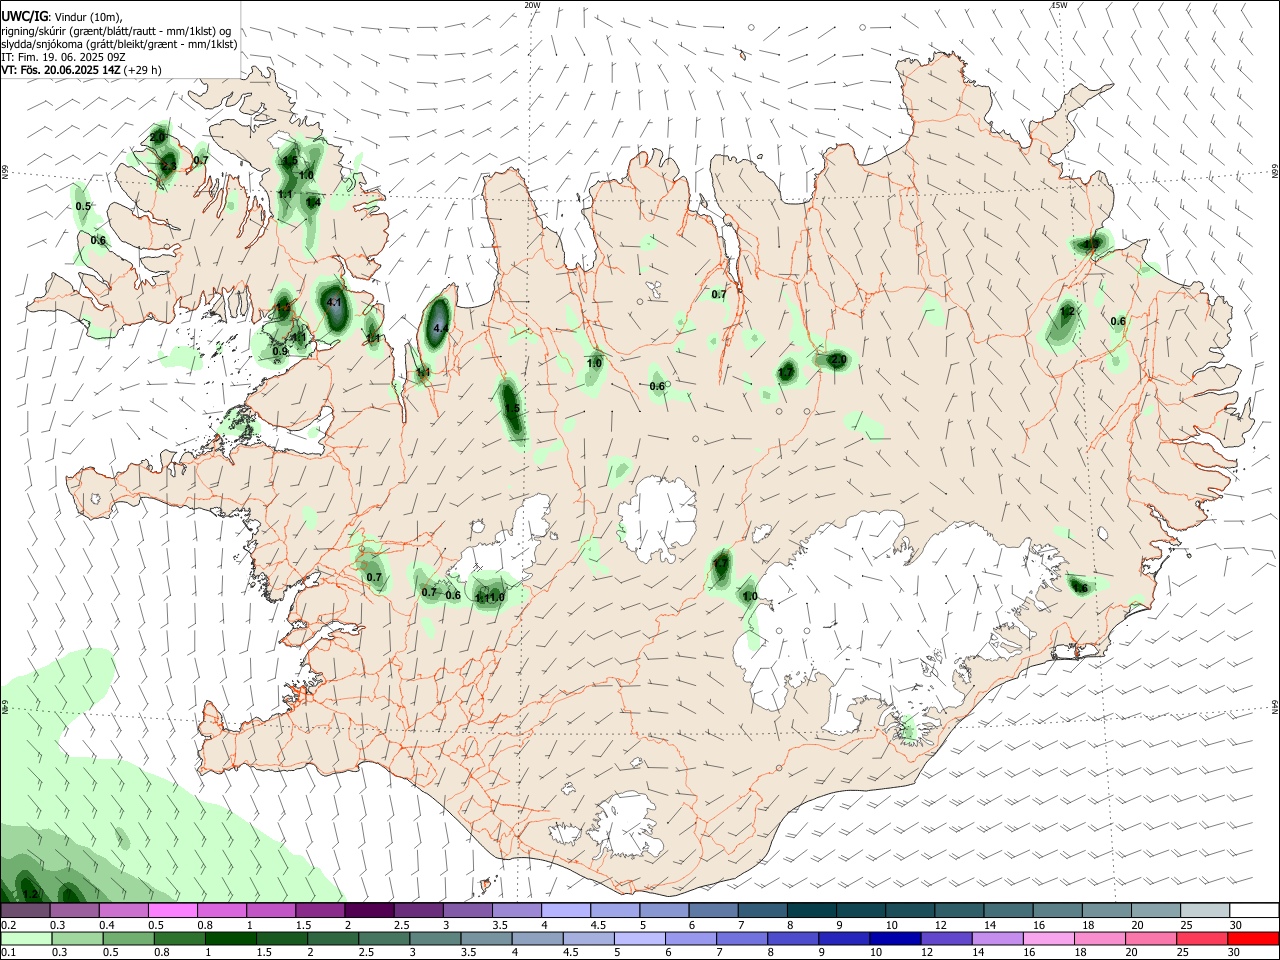This screenshot has height=960, width=1280.
Task: Click lower legend navy blue swatch between 10 and 12
Action: pos(895,939)
